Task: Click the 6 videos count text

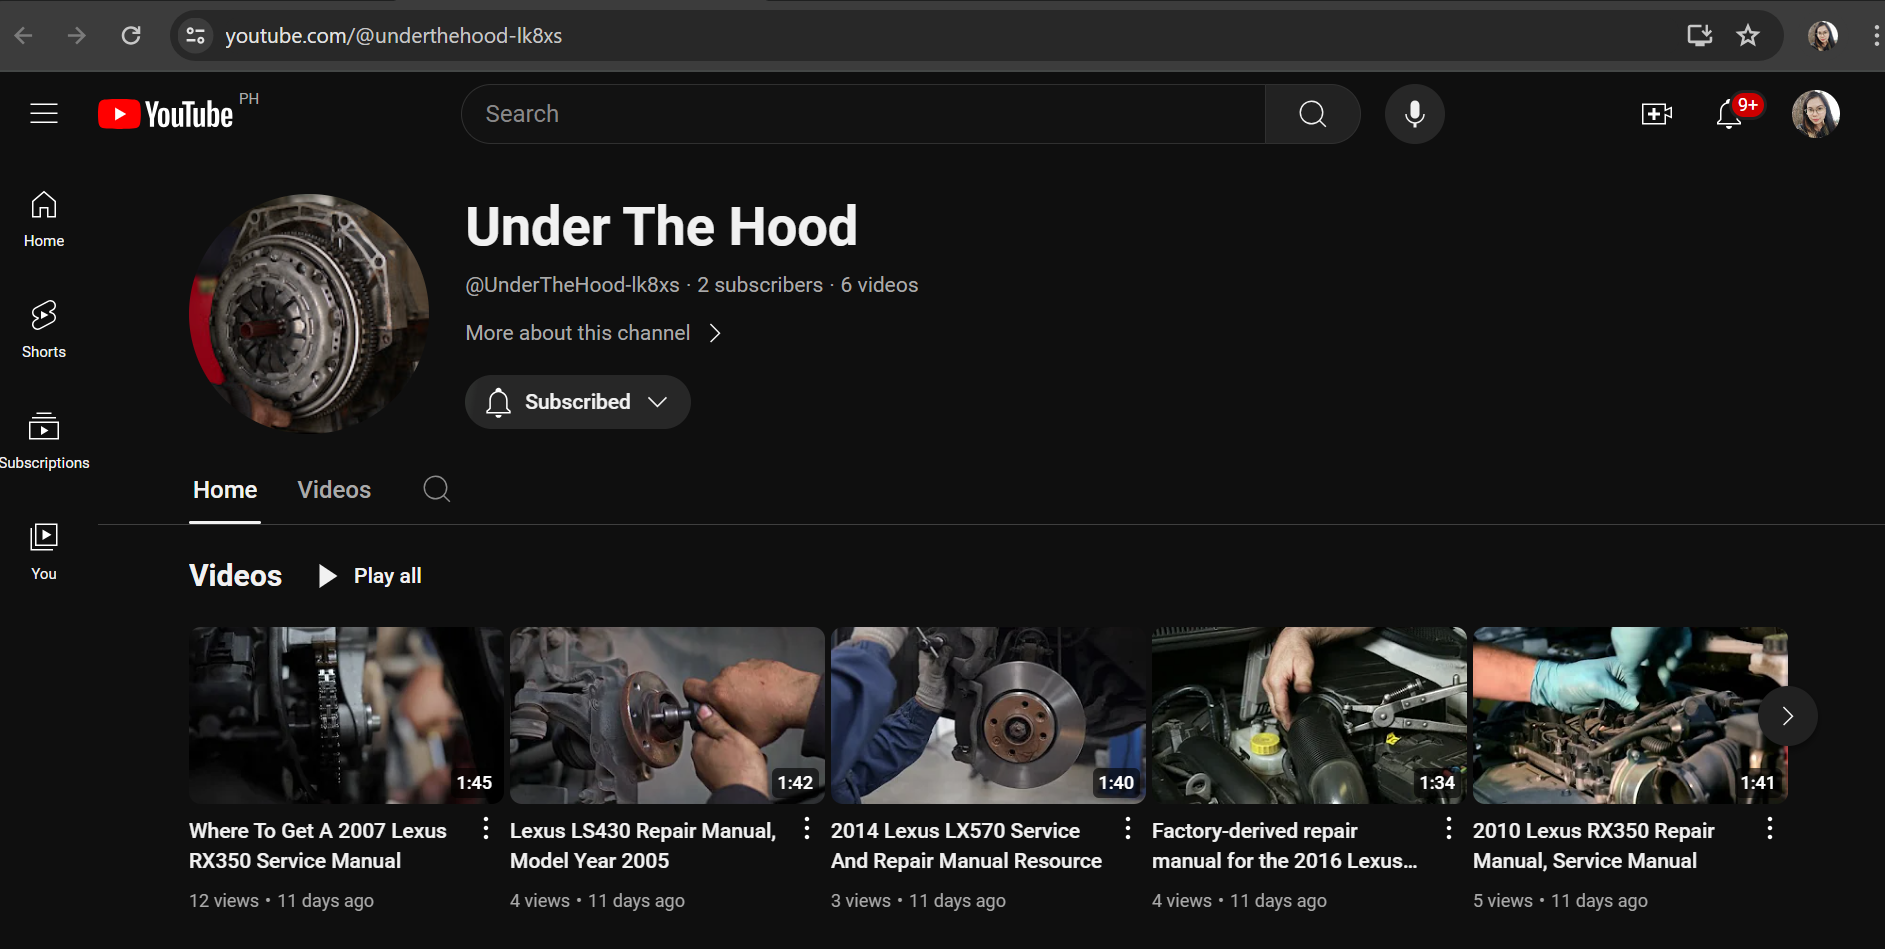Action: pyautogui.click(x=879, y=285)
